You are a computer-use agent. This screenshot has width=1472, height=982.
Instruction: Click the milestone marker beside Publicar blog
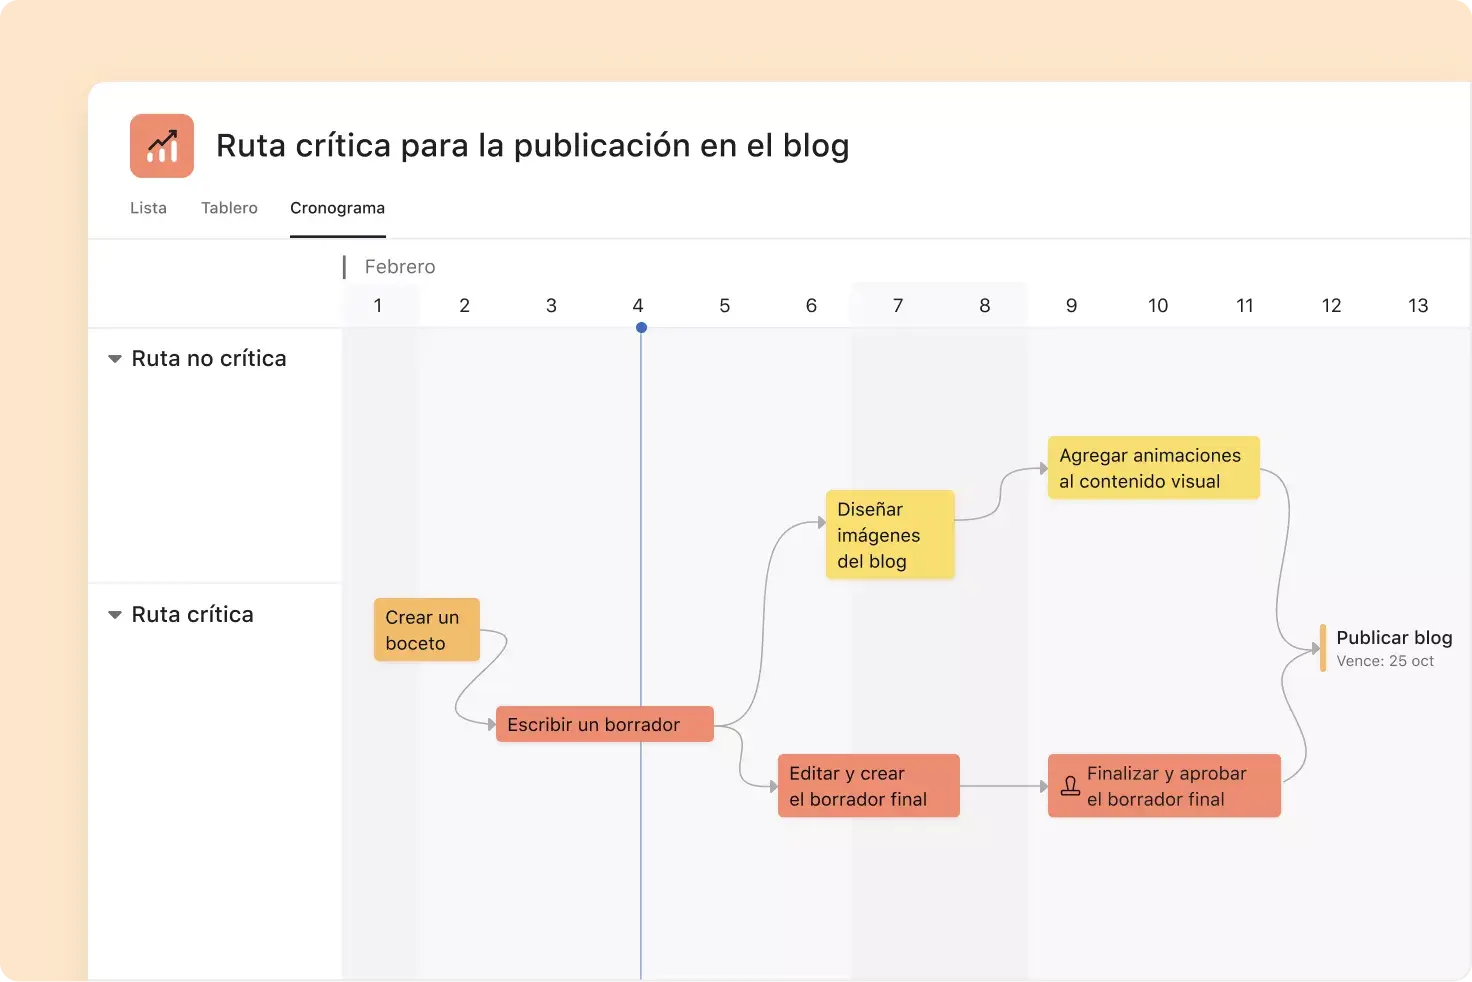pyautogui.click(x=1322, y=648)
